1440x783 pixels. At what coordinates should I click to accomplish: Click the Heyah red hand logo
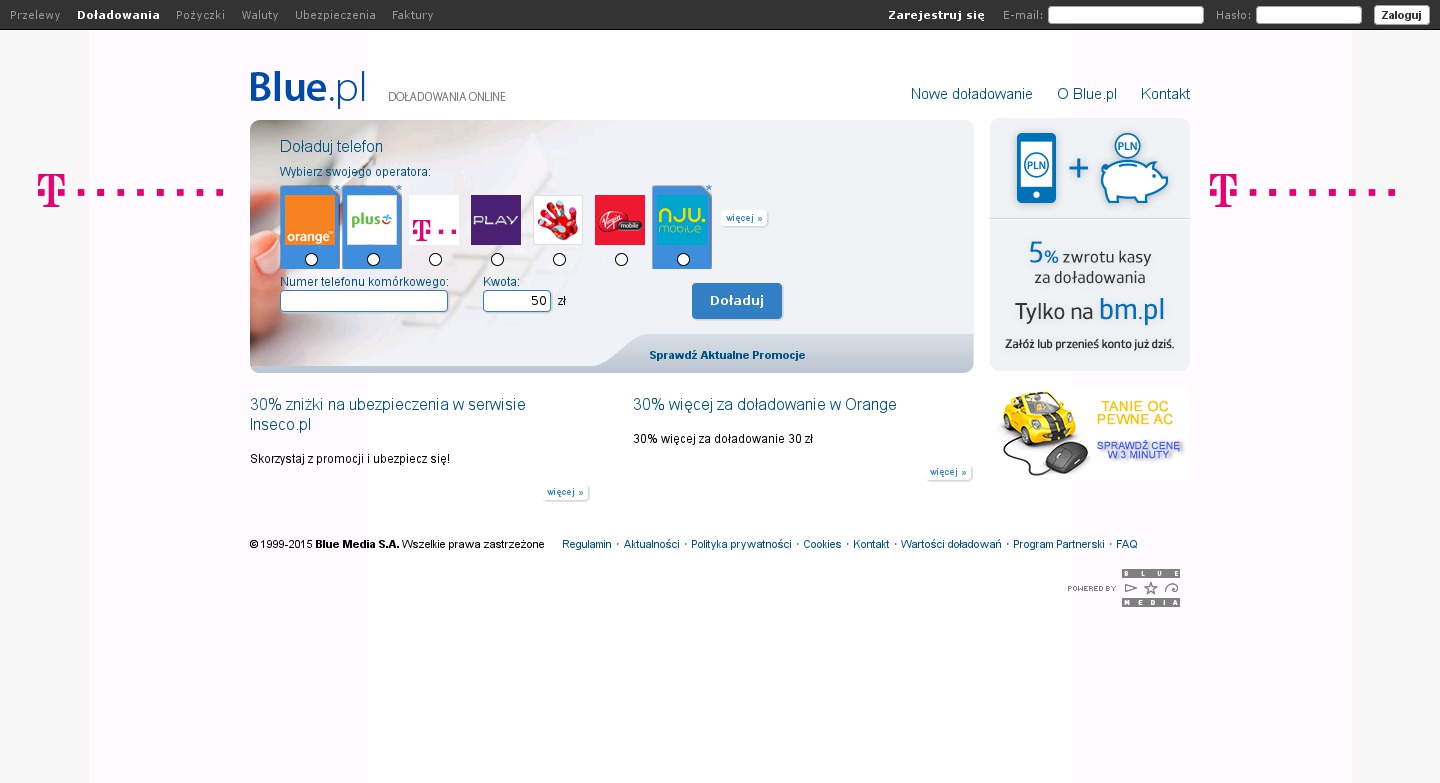558,220
